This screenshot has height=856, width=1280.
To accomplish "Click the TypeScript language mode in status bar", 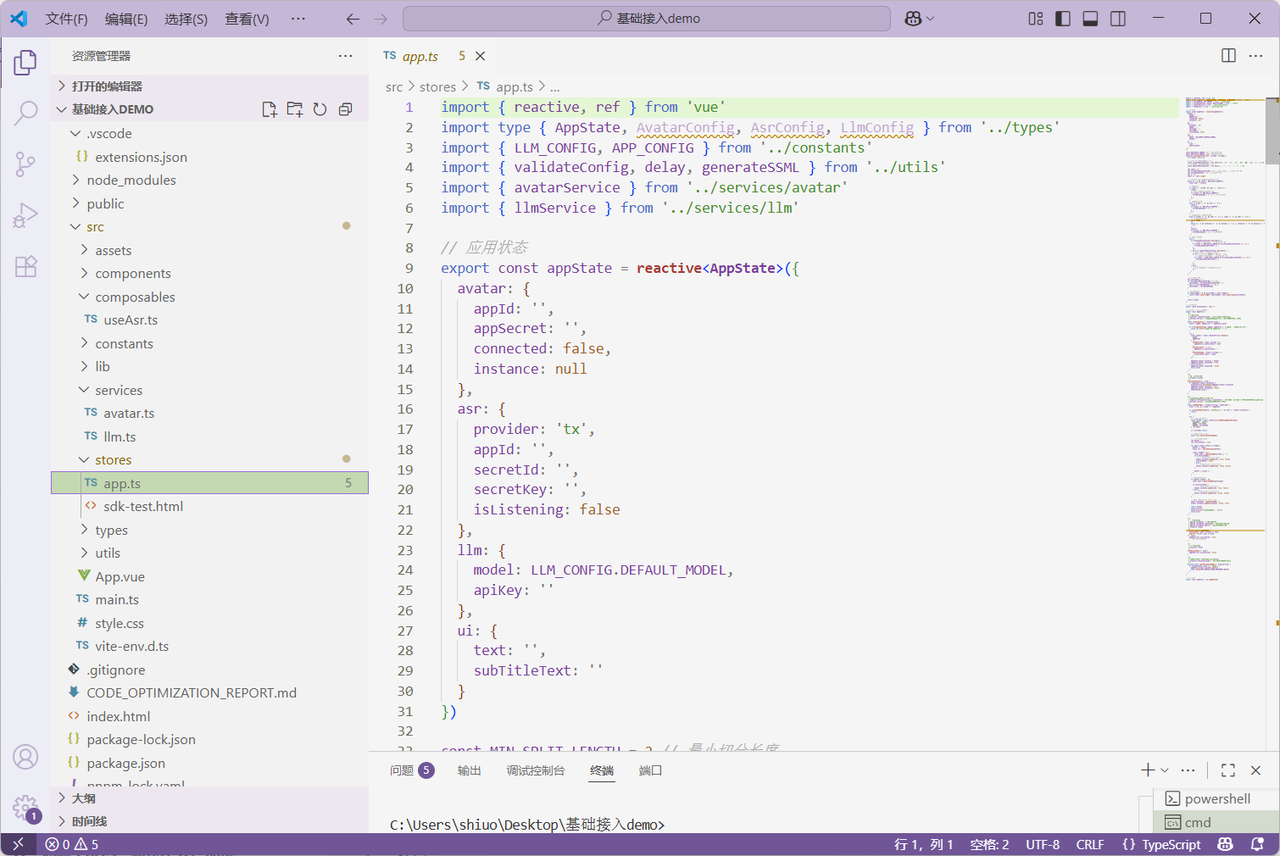I will (1161, 845).
